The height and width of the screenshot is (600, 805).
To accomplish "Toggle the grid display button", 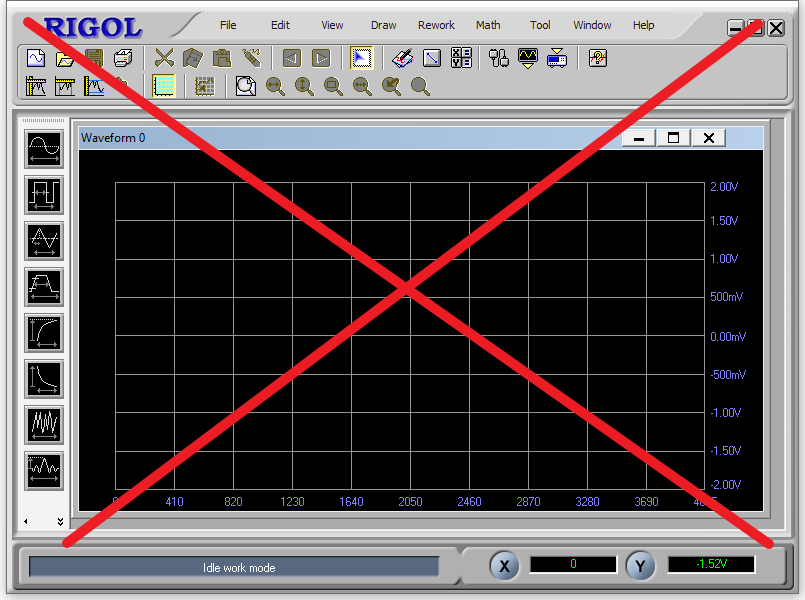I will (163, 87).
